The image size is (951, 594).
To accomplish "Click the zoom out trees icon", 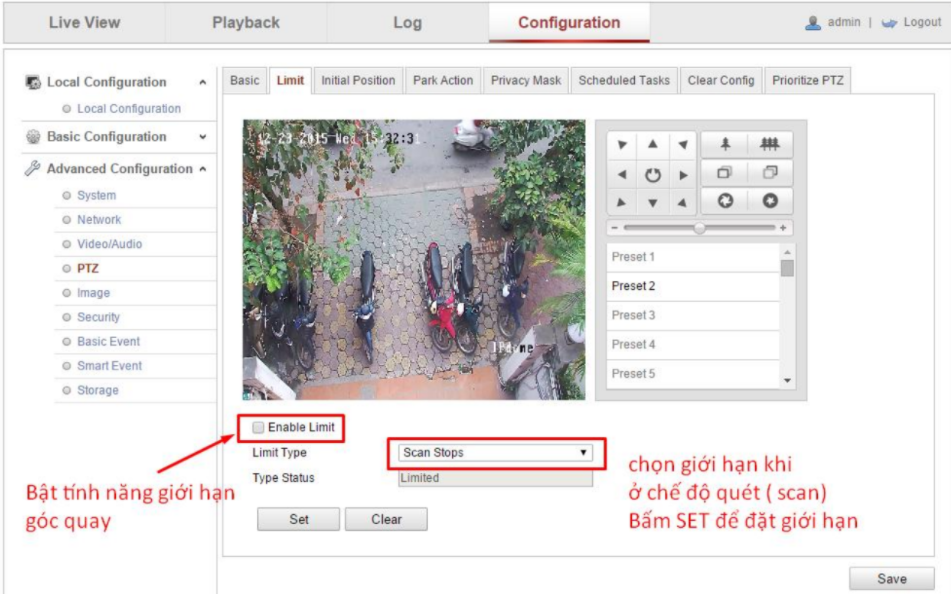I will (768, 146).
